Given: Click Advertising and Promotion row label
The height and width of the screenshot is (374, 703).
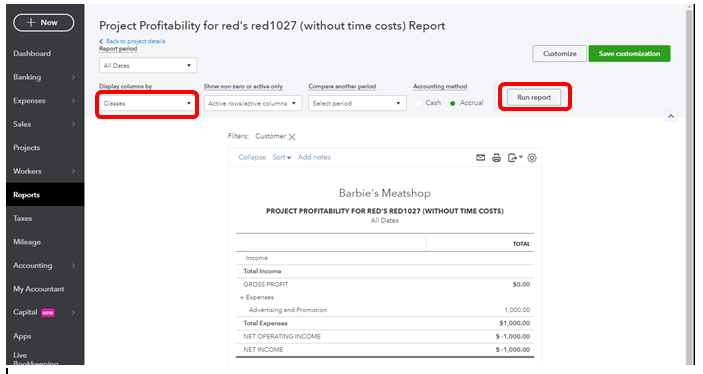Looking at the screenshot, I should point(288,310).
